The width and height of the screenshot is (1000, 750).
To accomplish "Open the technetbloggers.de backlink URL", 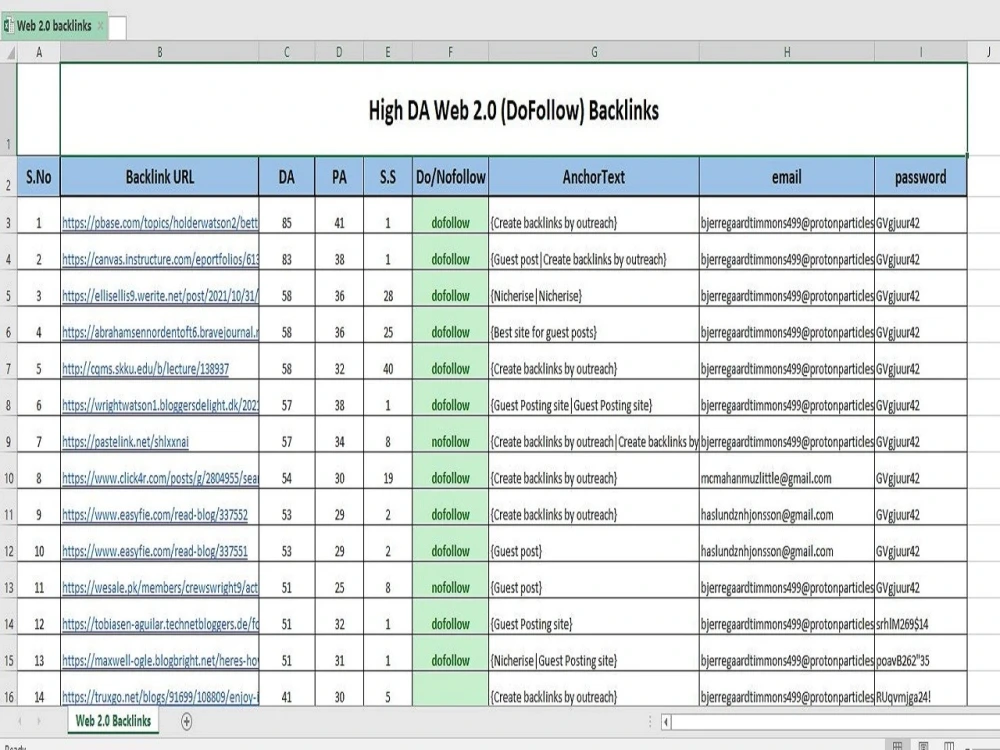I will pyautogui.click(x=160, y=624).
